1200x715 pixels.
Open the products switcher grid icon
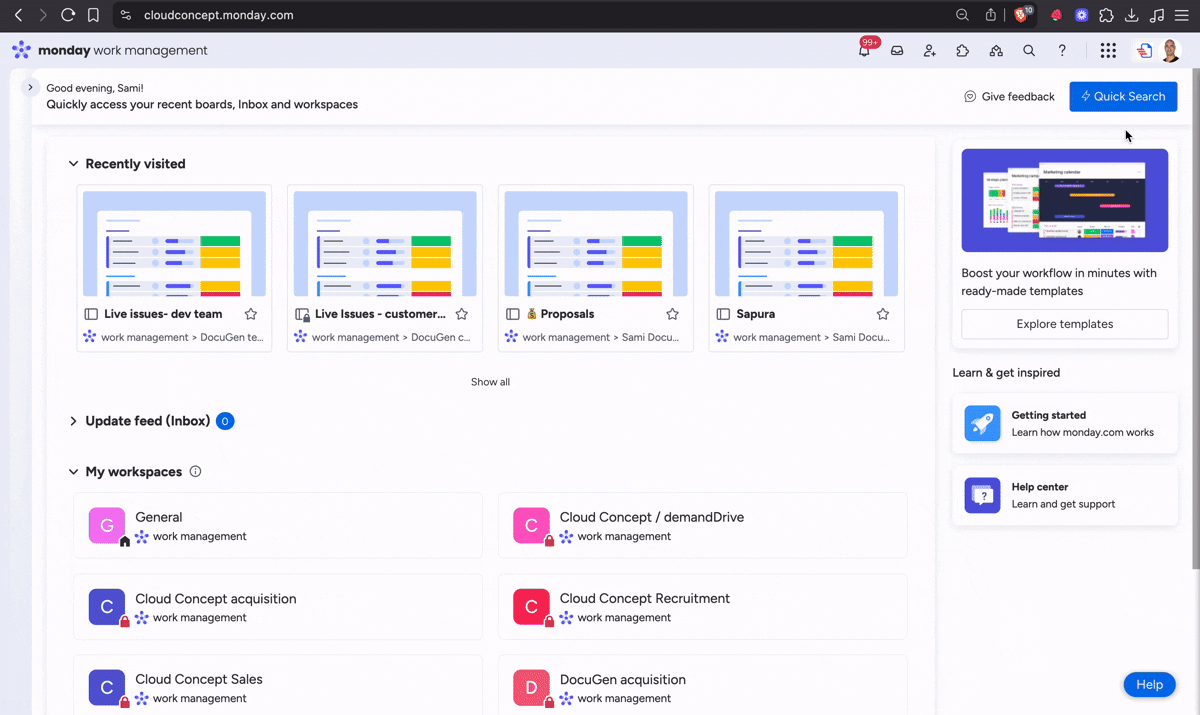[x=1108, y=50]
